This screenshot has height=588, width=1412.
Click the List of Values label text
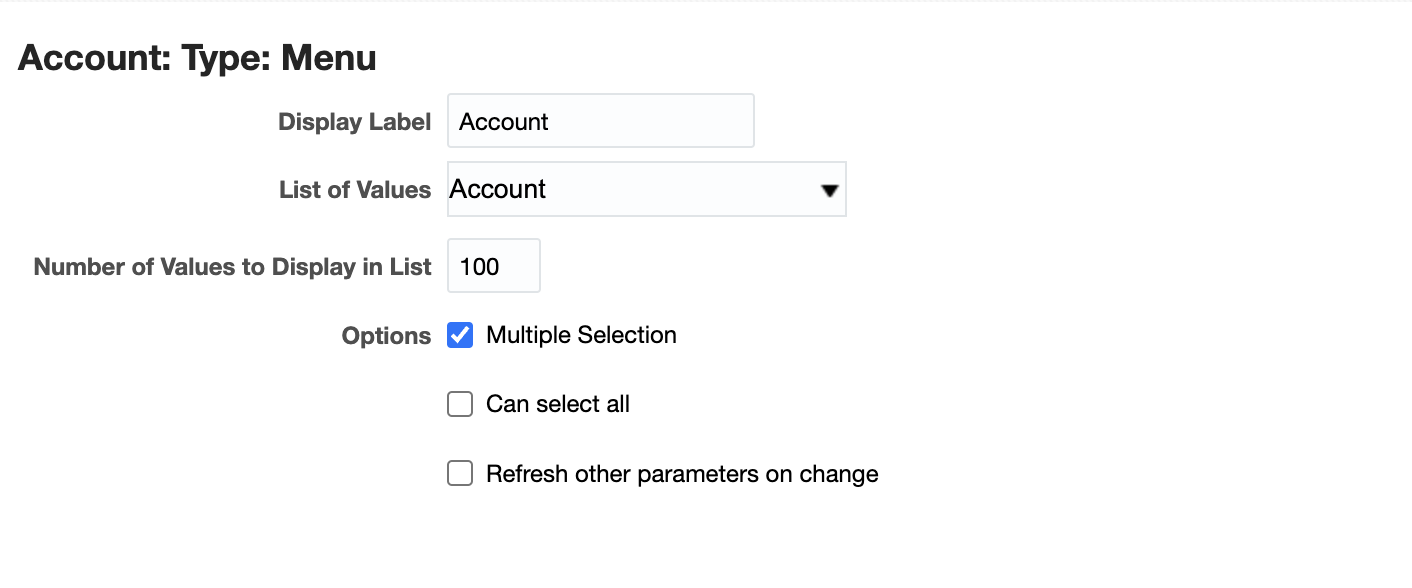pyautogui.click(x=355, y=189)
